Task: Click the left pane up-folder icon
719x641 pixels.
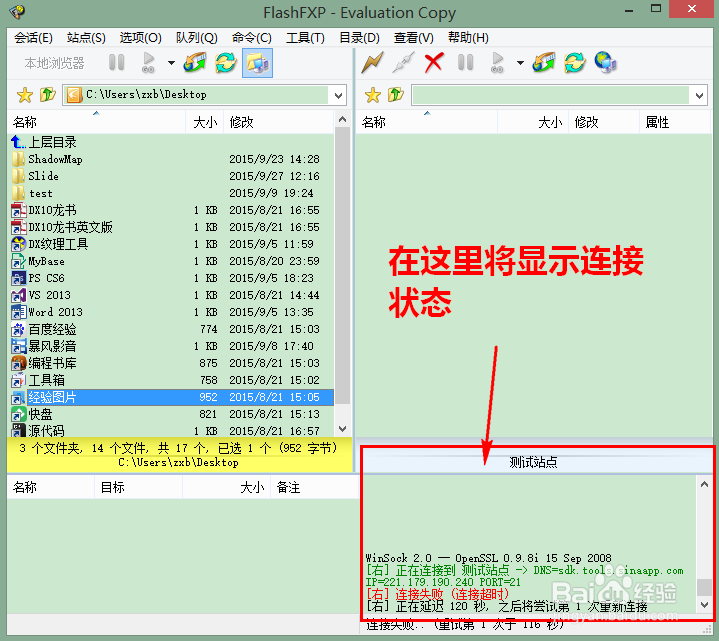Action: point(48,95)
